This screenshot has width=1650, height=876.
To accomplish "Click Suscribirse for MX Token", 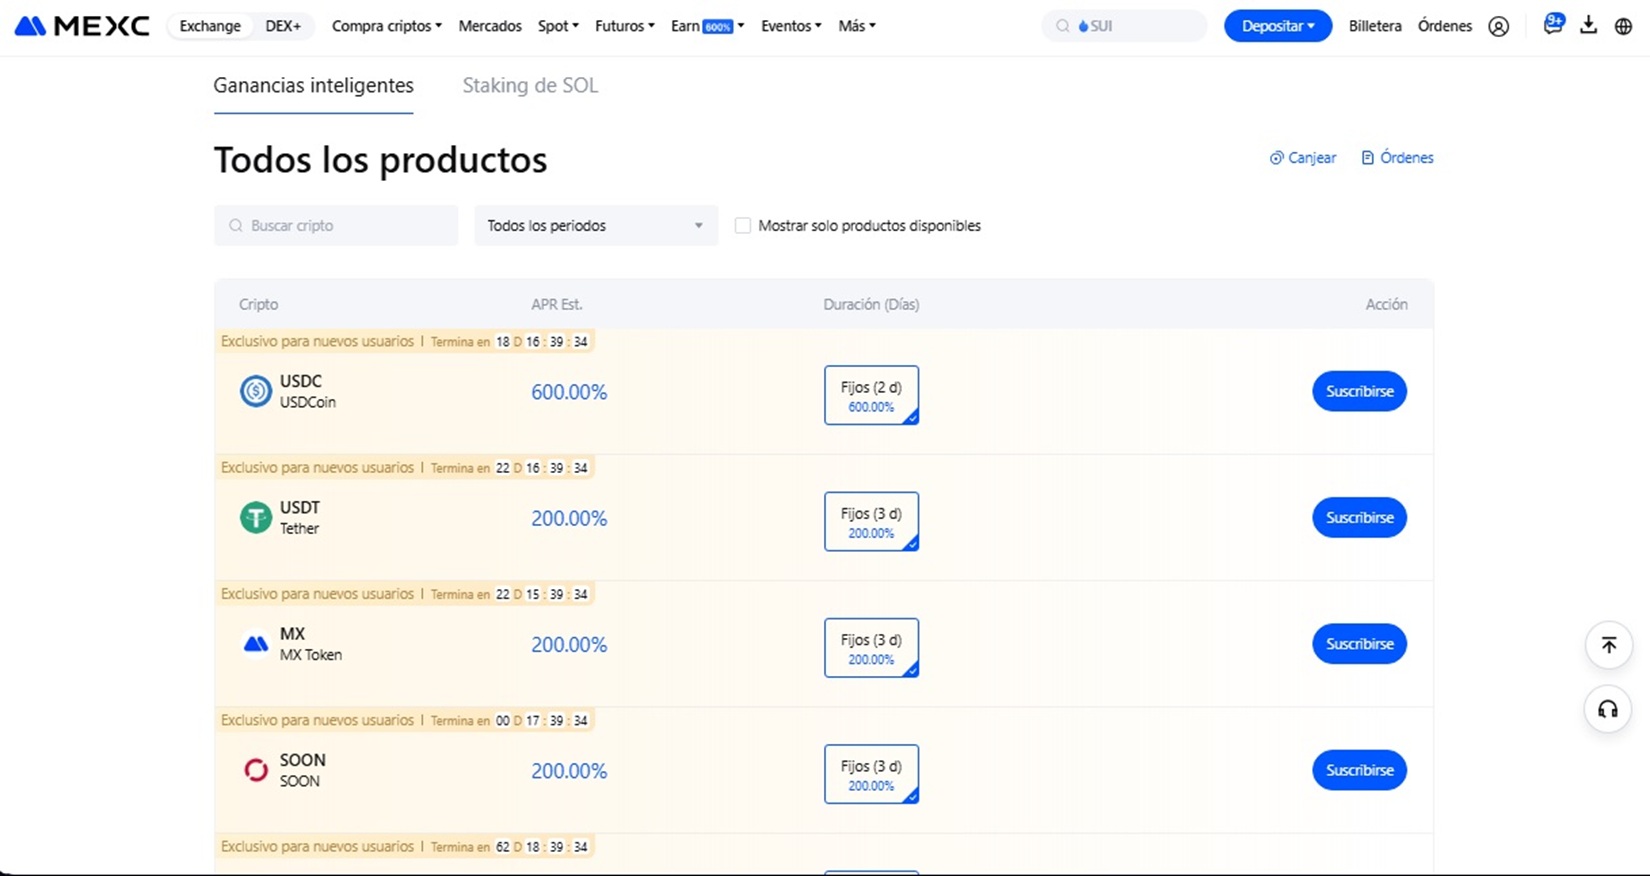I will (x=1359, y=644).
